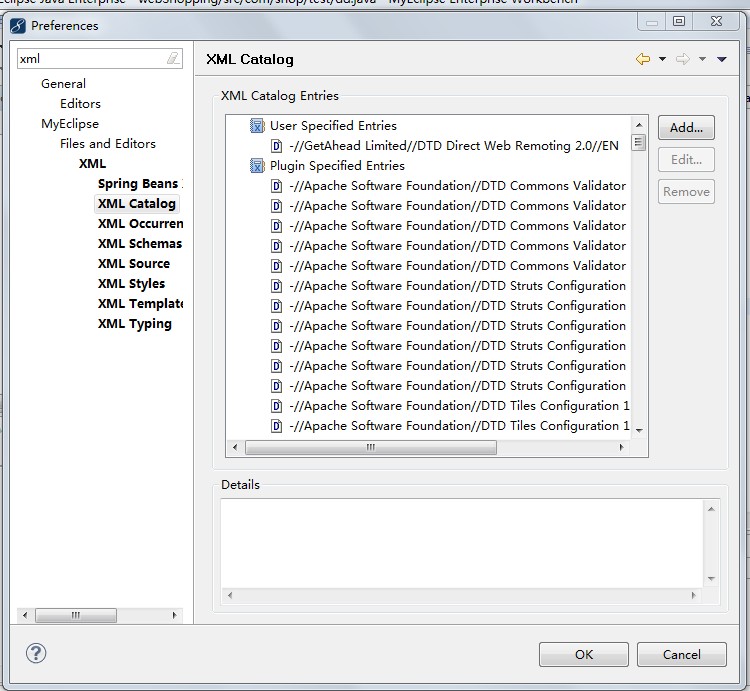The image size is (750, 691).
Task: Select the first Commons Validator entry
Action: (x=457, y=186)
